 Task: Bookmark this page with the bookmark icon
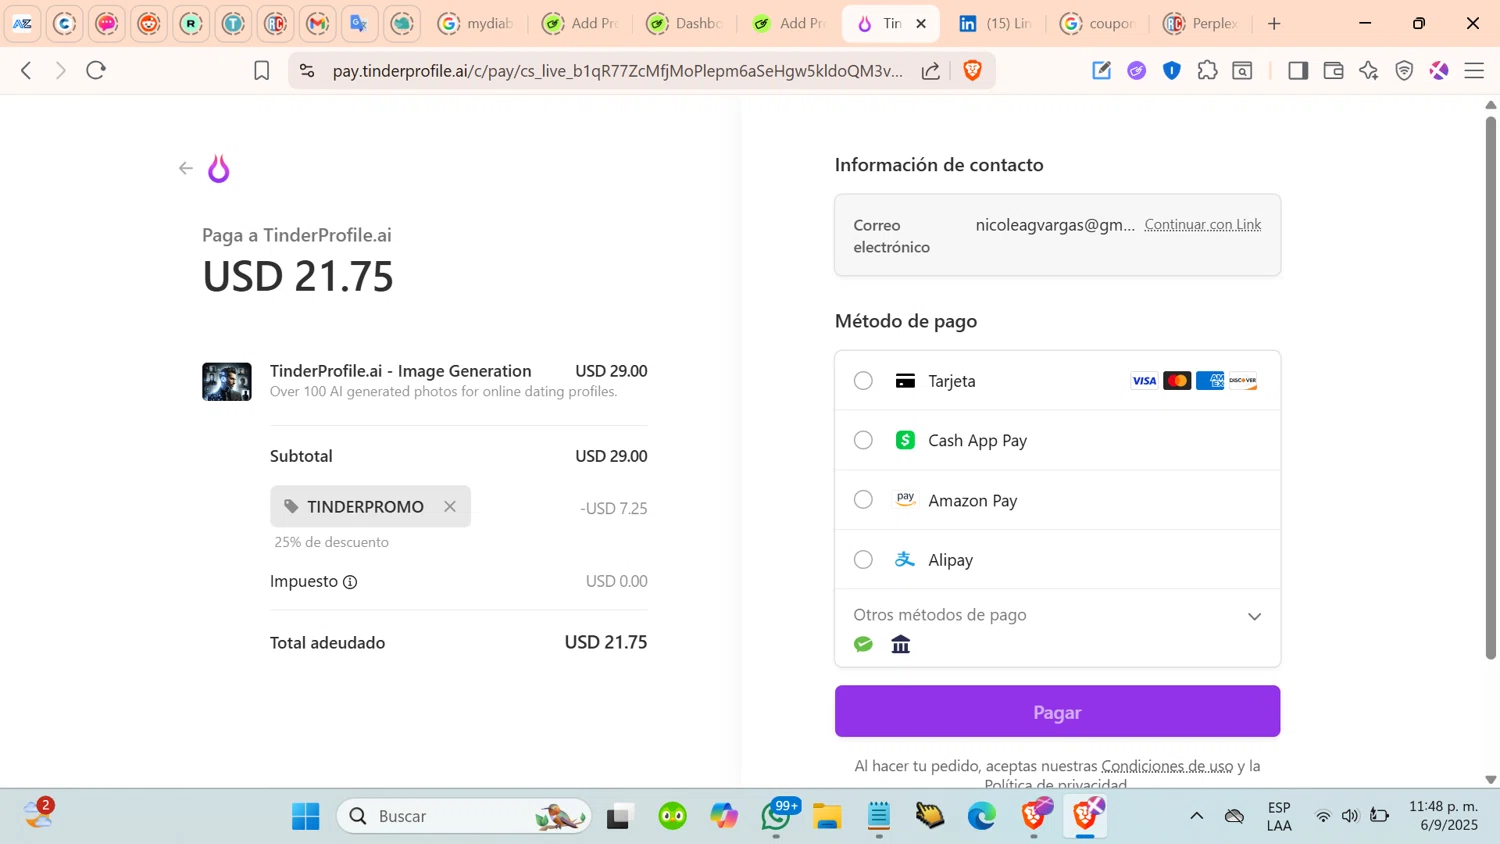[x=261, y=71]
